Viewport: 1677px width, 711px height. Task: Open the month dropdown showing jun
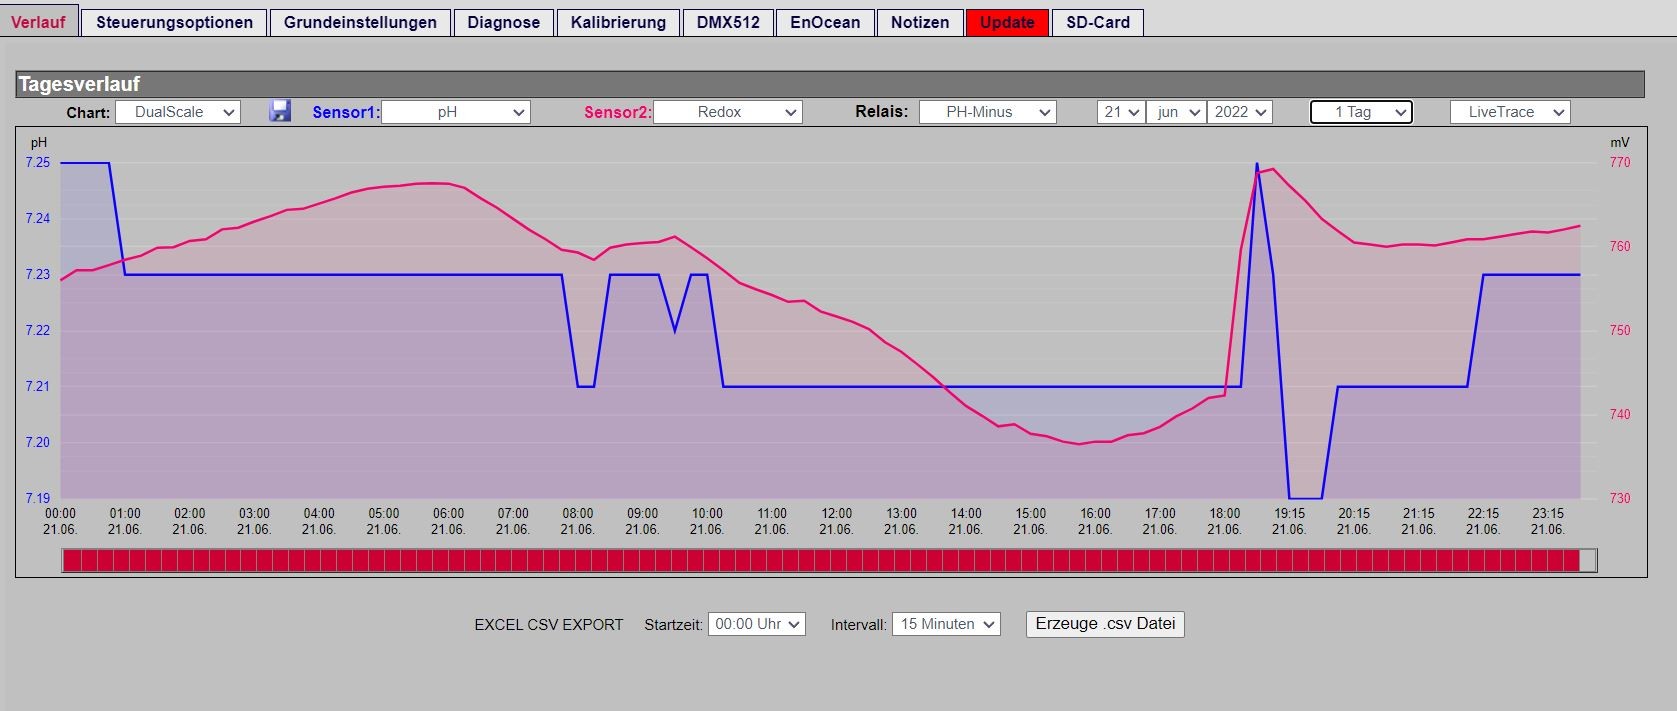[x=1176, y=112]
